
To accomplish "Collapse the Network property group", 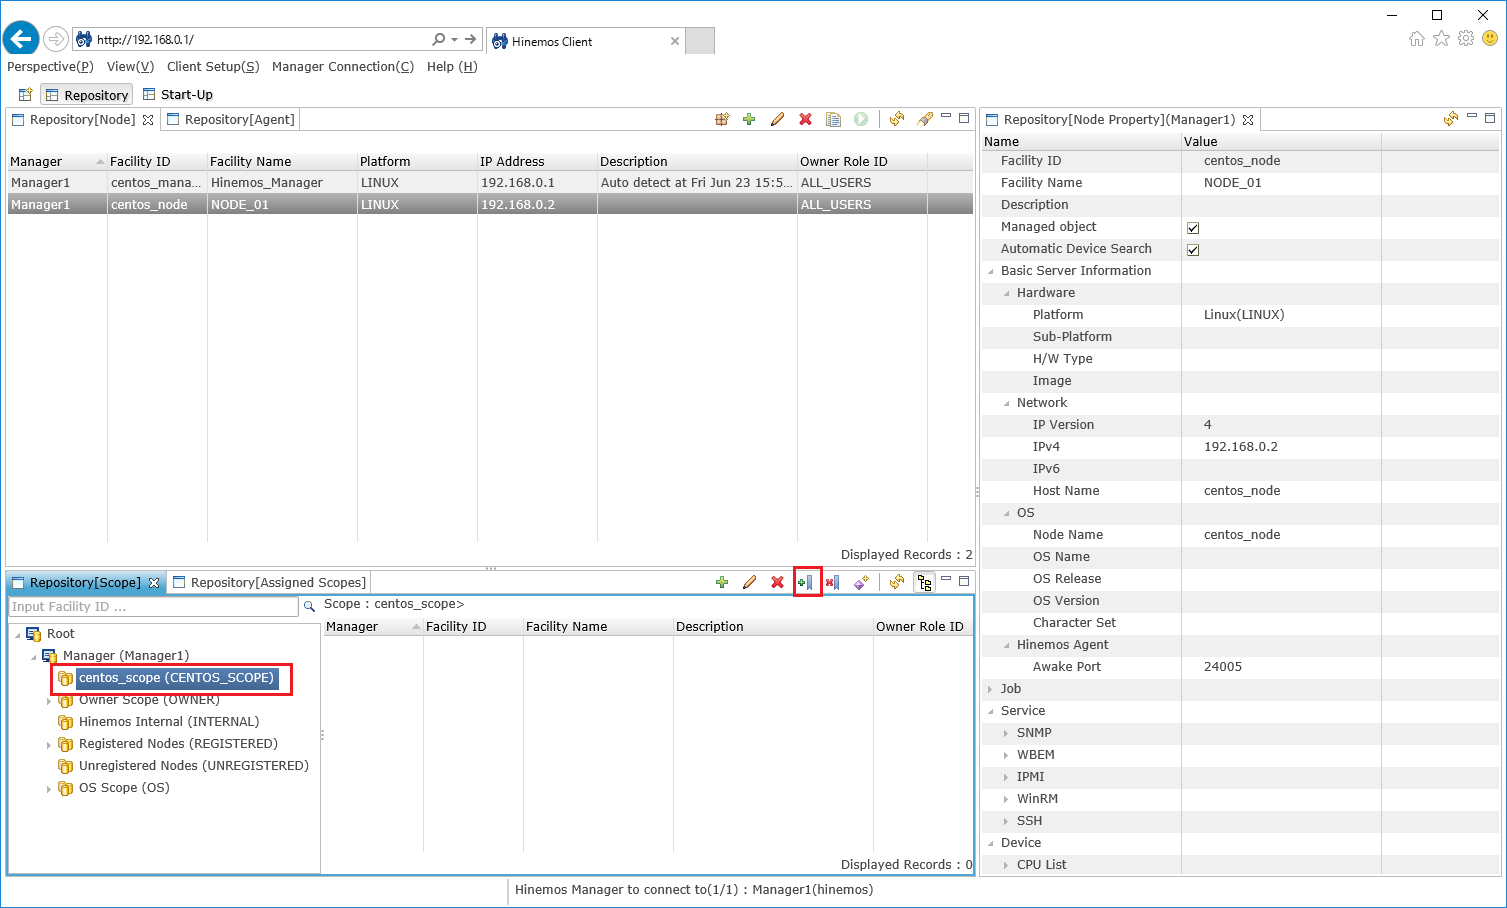I will (x=1007, y=403).
